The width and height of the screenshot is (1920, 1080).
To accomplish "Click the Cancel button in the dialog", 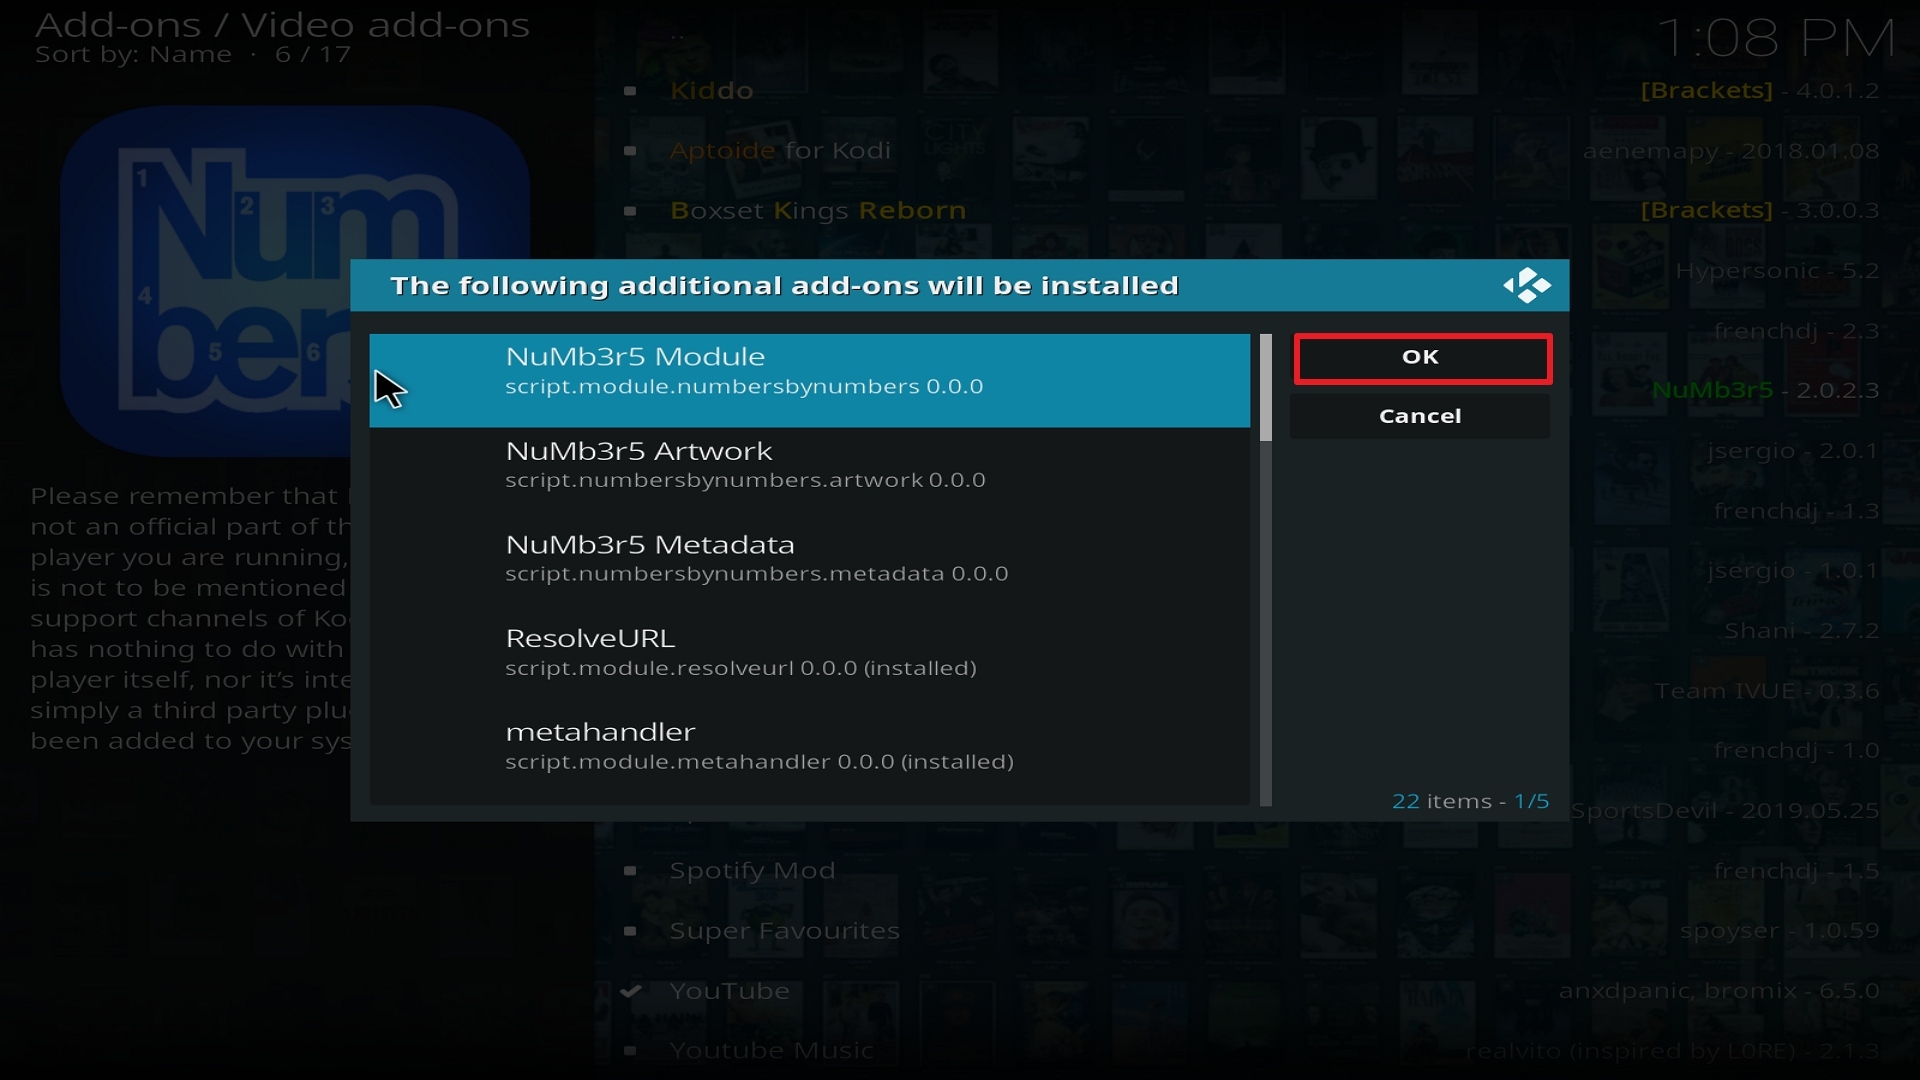I will [1420, 416].
